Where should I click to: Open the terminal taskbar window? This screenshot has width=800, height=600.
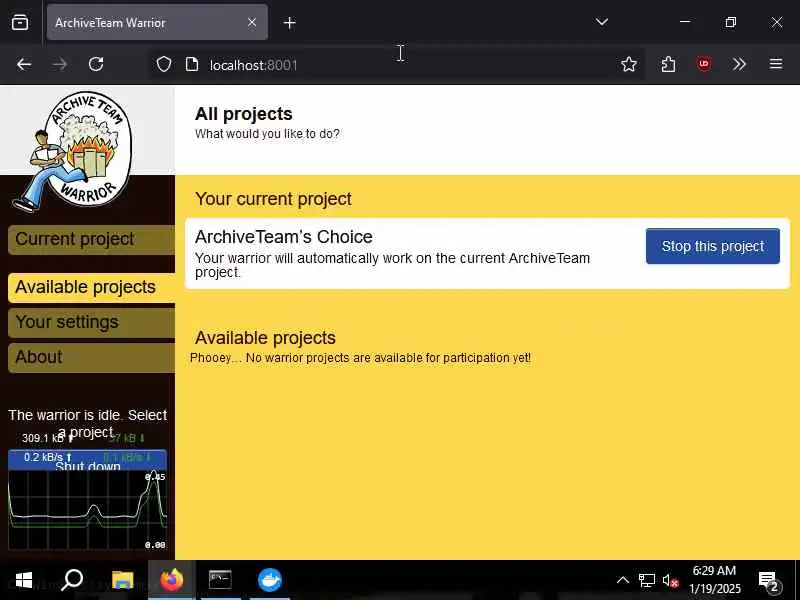[220, 580]
